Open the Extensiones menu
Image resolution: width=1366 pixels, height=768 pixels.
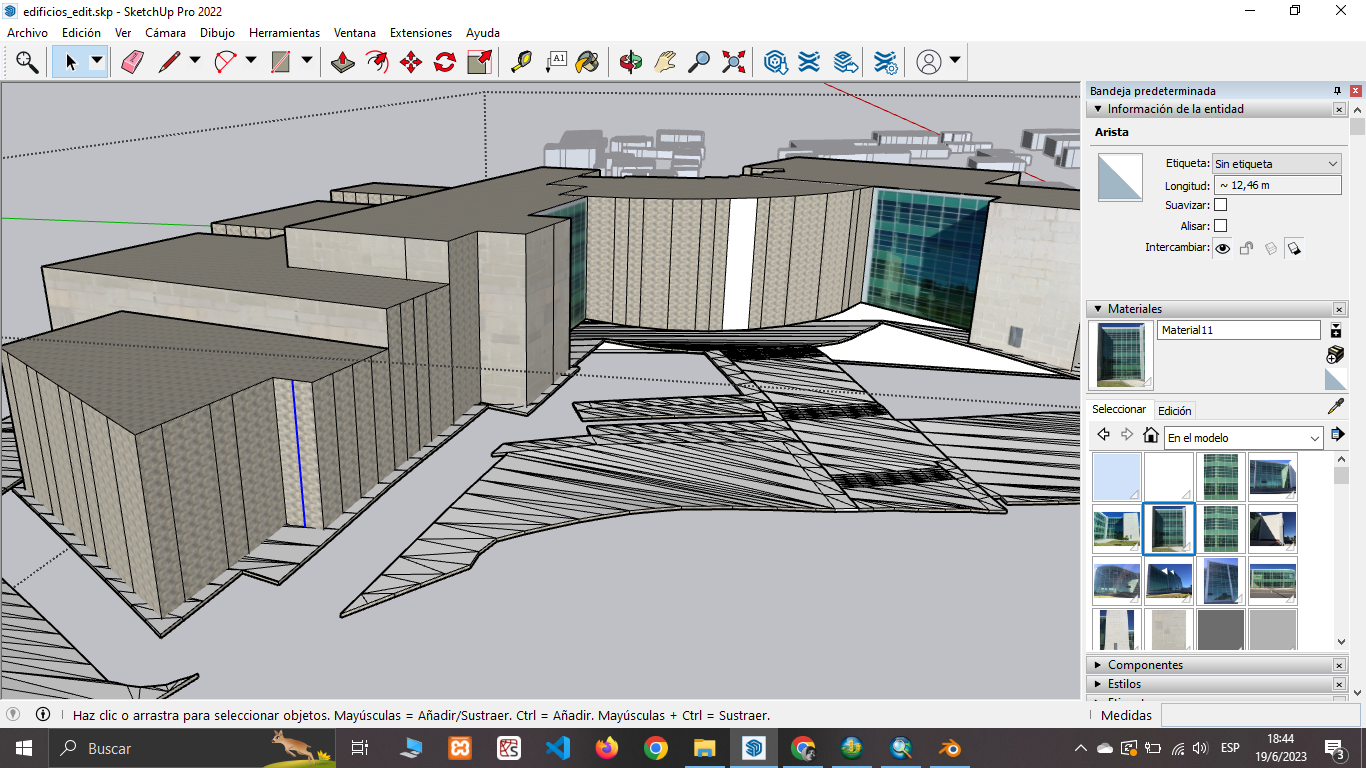pos(420,33)
